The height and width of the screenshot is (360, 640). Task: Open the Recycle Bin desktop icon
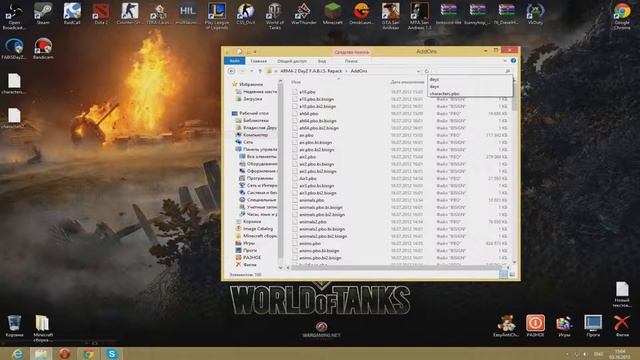click(14, 325)
